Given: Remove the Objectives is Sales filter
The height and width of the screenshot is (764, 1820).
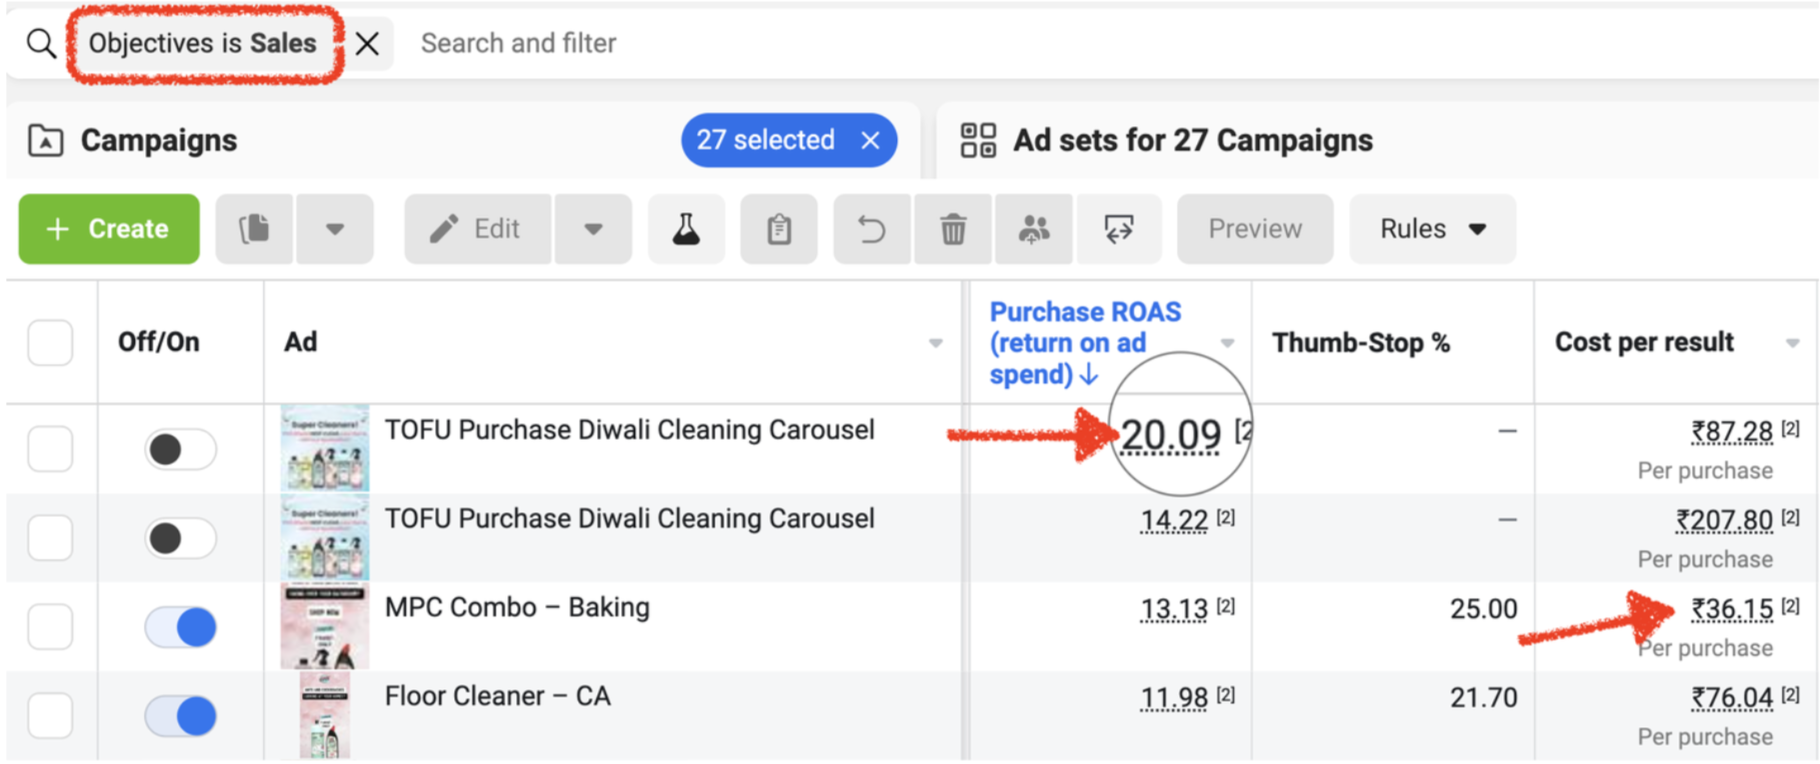Looking at the screenshot, I should (368, 44).
